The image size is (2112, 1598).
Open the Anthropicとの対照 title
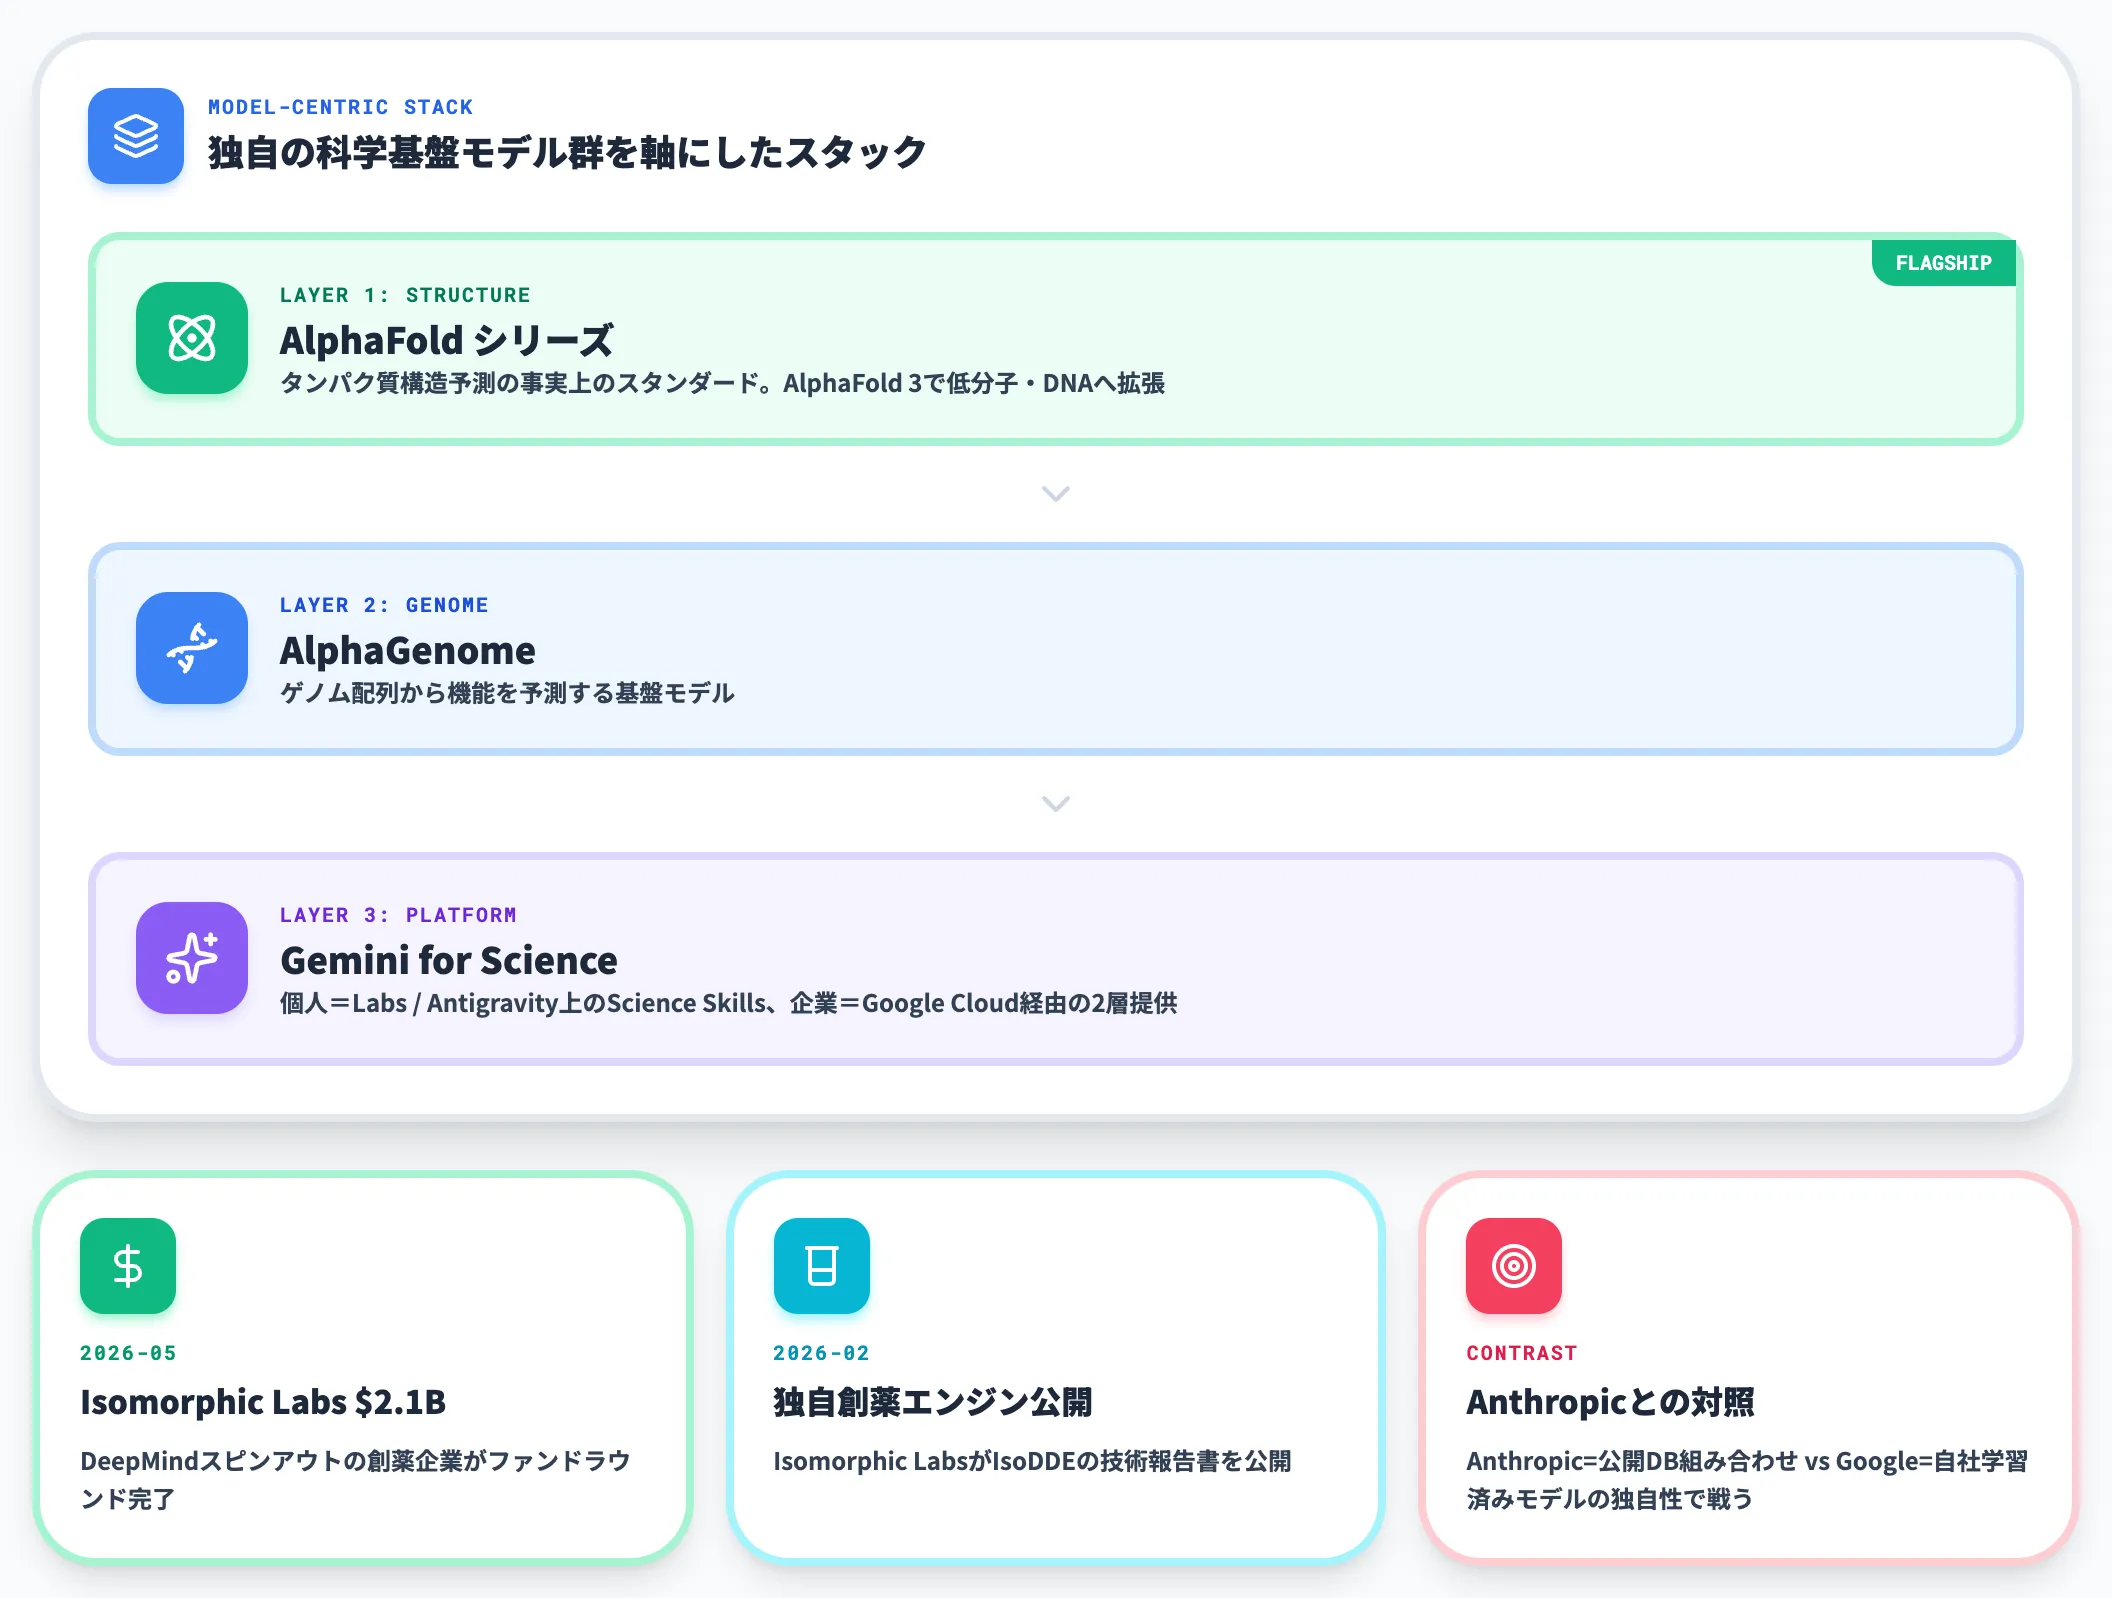pos(1610,1402)
